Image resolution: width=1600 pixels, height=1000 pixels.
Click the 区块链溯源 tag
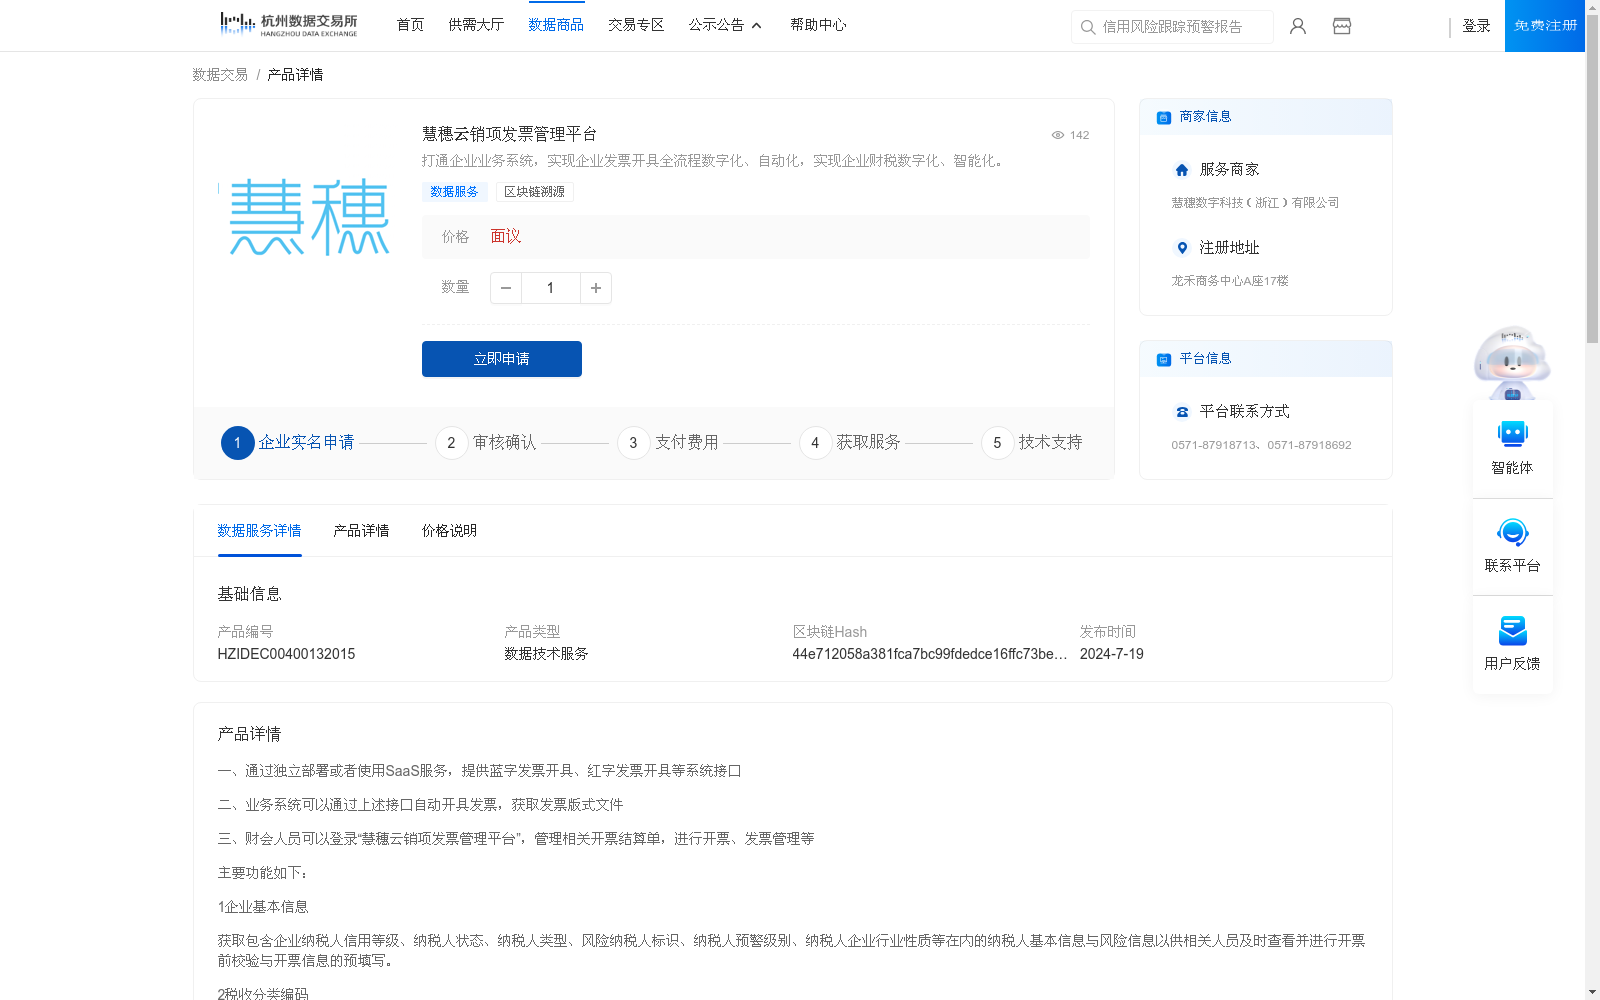tap(534, 192)
